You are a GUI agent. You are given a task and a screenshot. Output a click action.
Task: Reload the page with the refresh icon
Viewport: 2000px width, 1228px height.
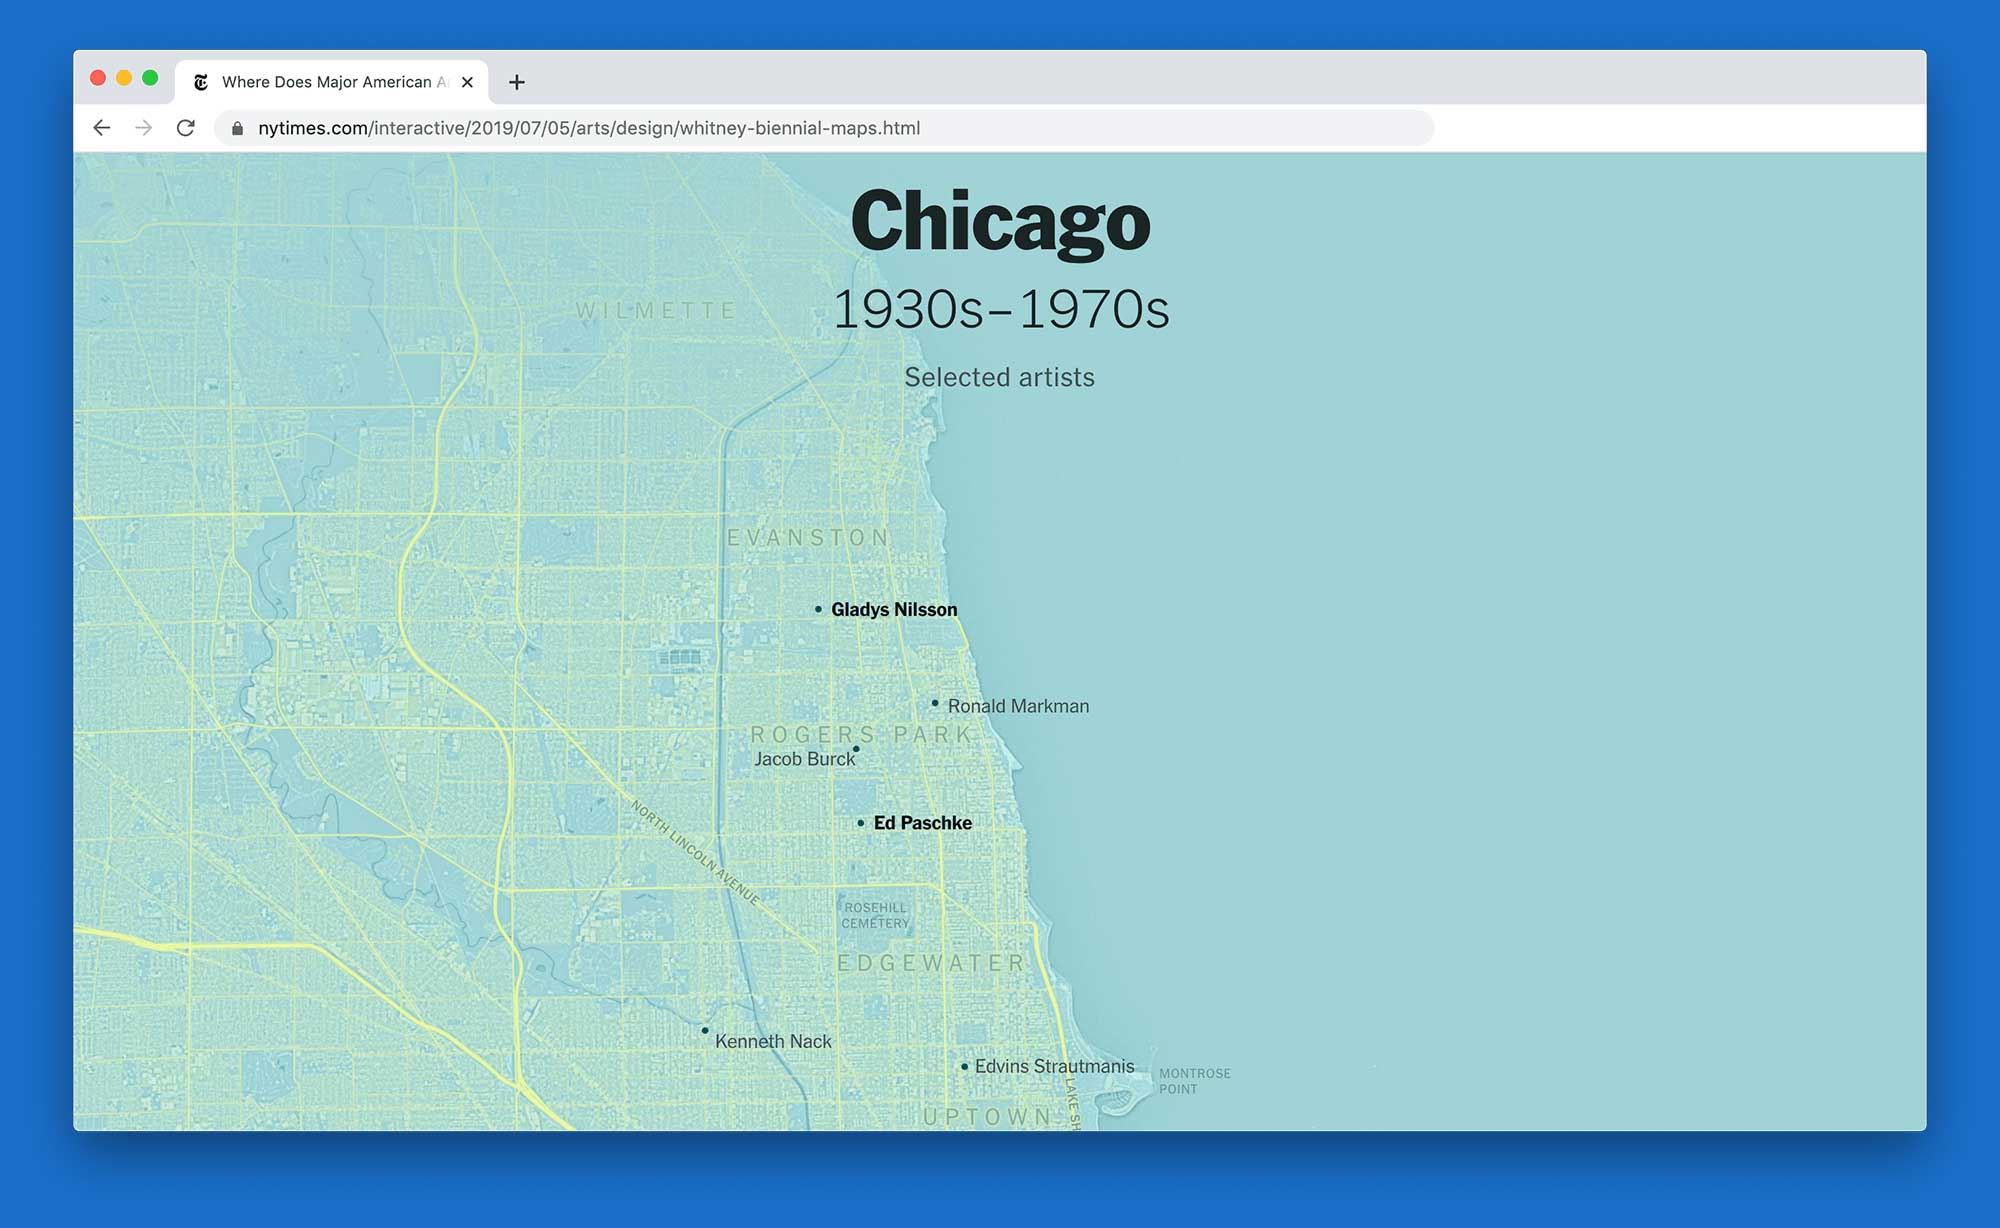coord(186,128)
